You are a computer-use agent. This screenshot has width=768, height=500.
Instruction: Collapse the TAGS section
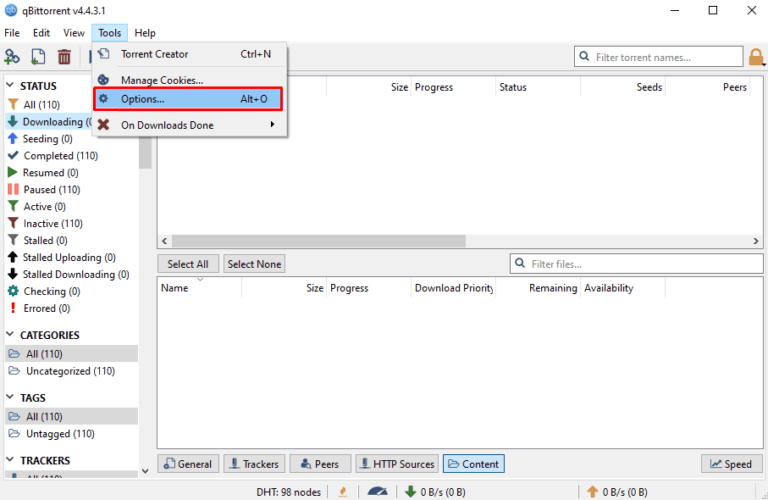pyautogui.click(x=10, y=397)
